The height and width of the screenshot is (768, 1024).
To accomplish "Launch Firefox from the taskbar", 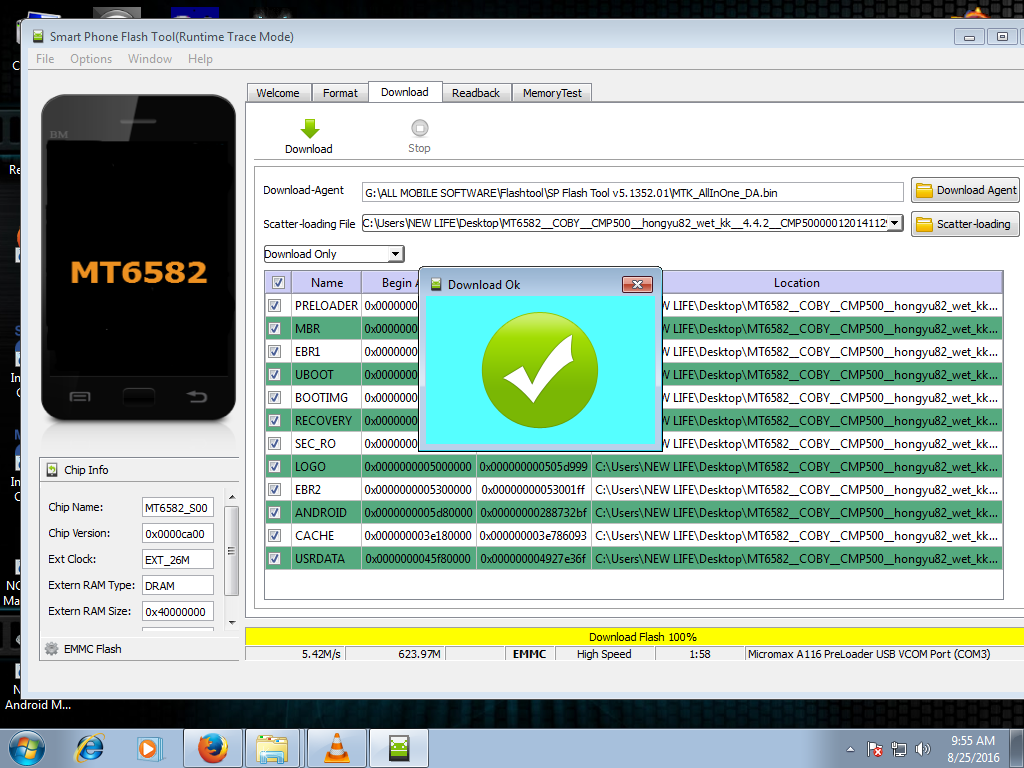I will click(212, 747).
